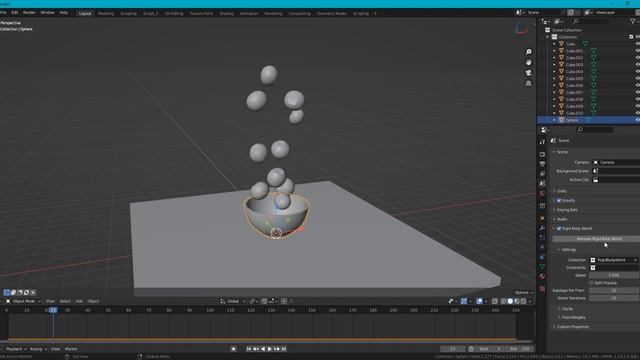640x360 pixels.
Task: Hide Cube in outliner via eye icon
Action: pos(637,44)
